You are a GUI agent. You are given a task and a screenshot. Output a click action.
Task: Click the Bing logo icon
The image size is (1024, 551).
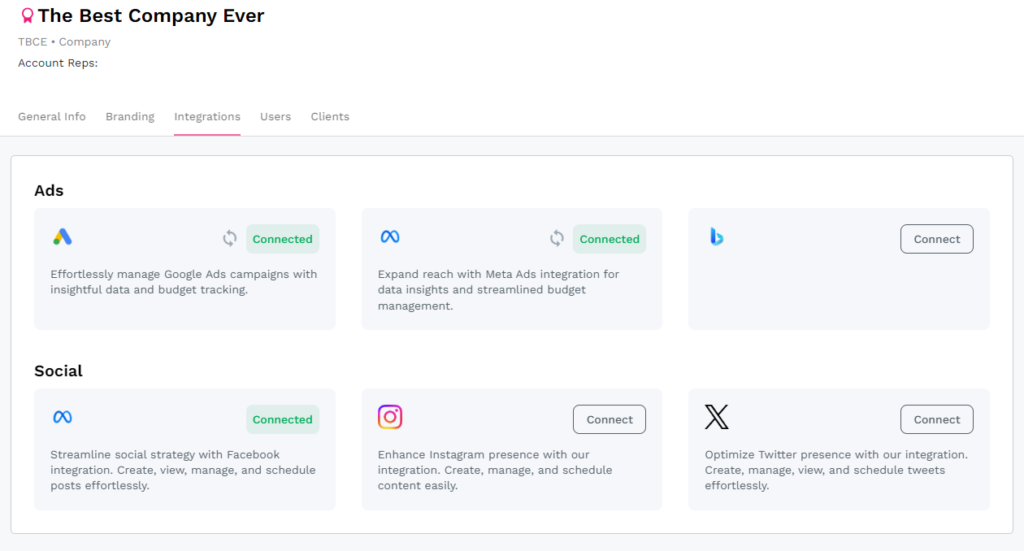(x=716, y=237)
